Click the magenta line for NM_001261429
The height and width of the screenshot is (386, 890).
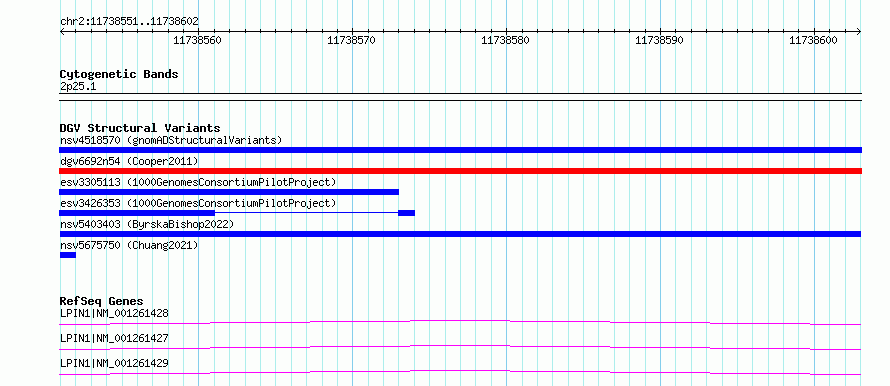coord(460,372)
